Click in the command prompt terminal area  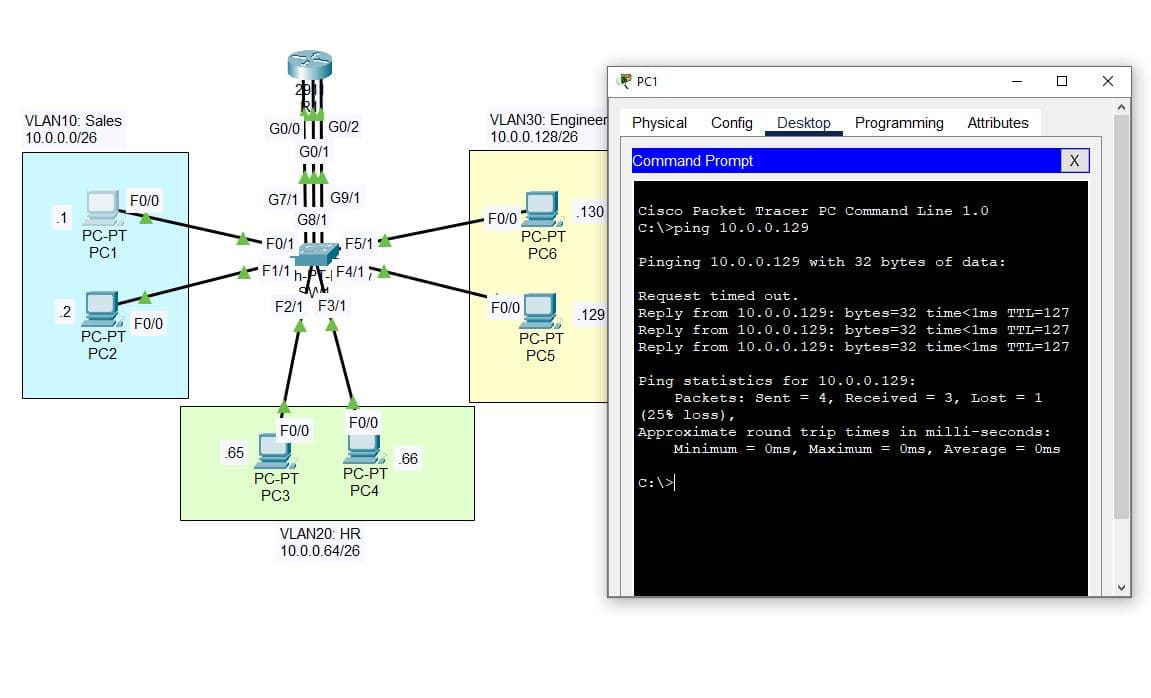(860, 530)
